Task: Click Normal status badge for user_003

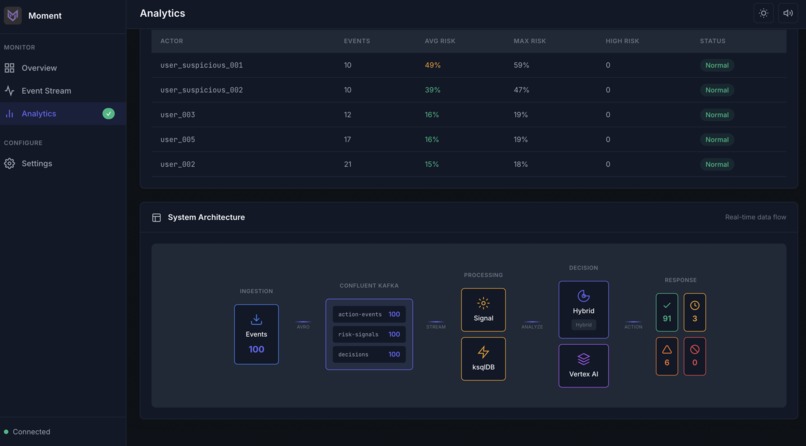Action: tap(717, 115)
